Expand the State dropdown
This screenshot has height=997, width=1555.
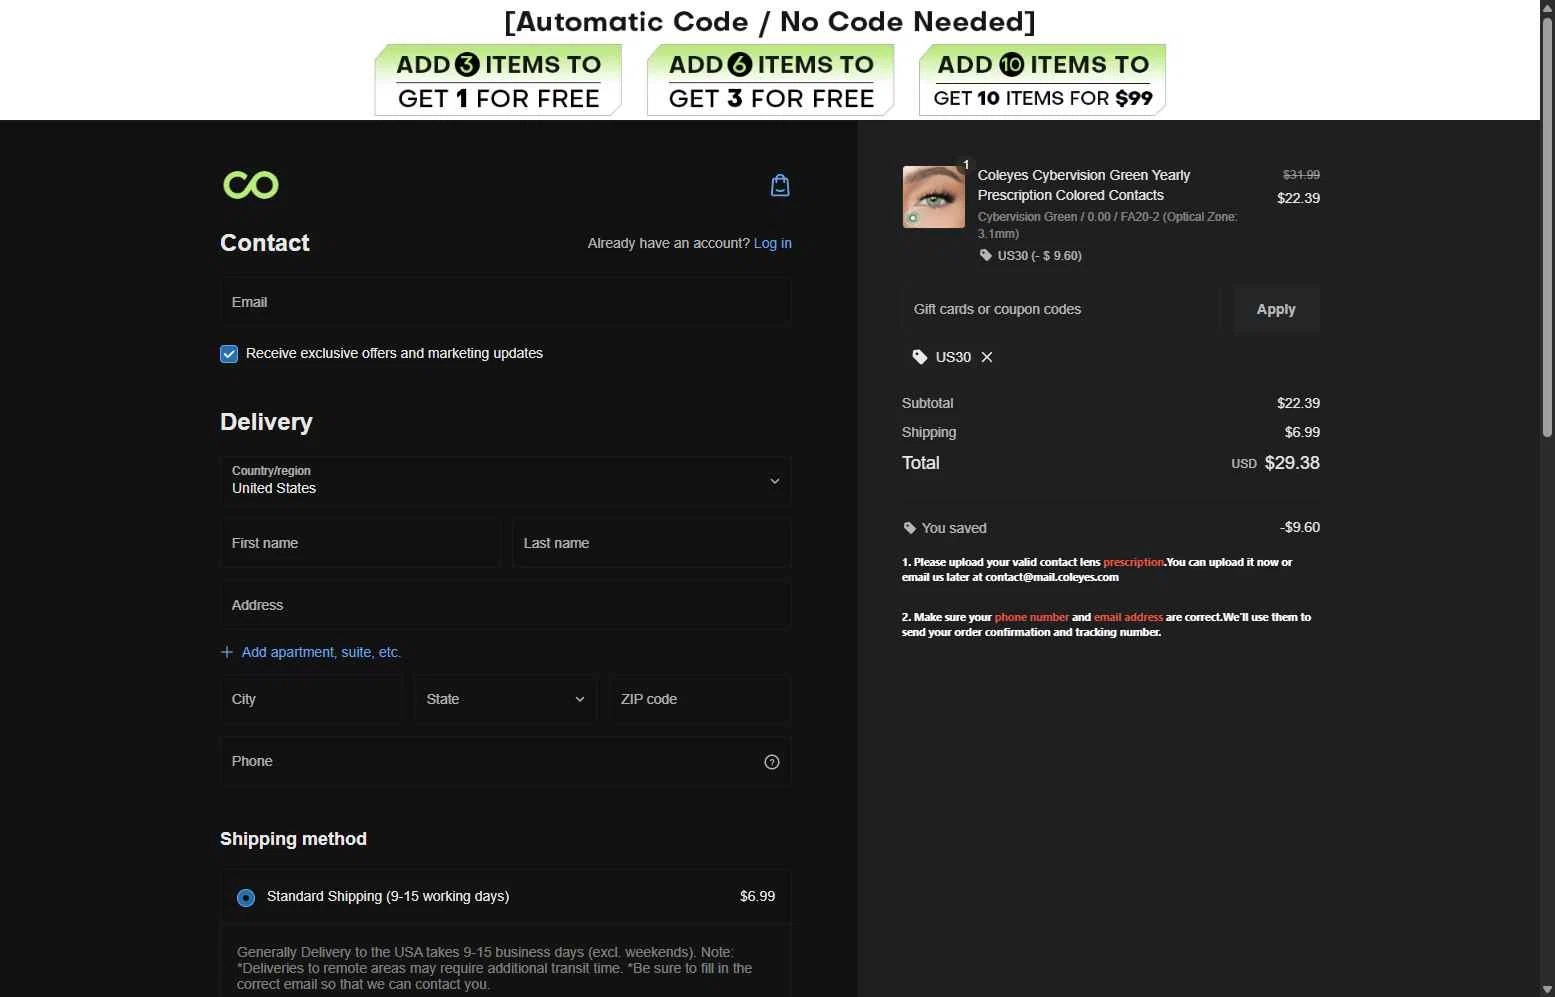(506, 699)
